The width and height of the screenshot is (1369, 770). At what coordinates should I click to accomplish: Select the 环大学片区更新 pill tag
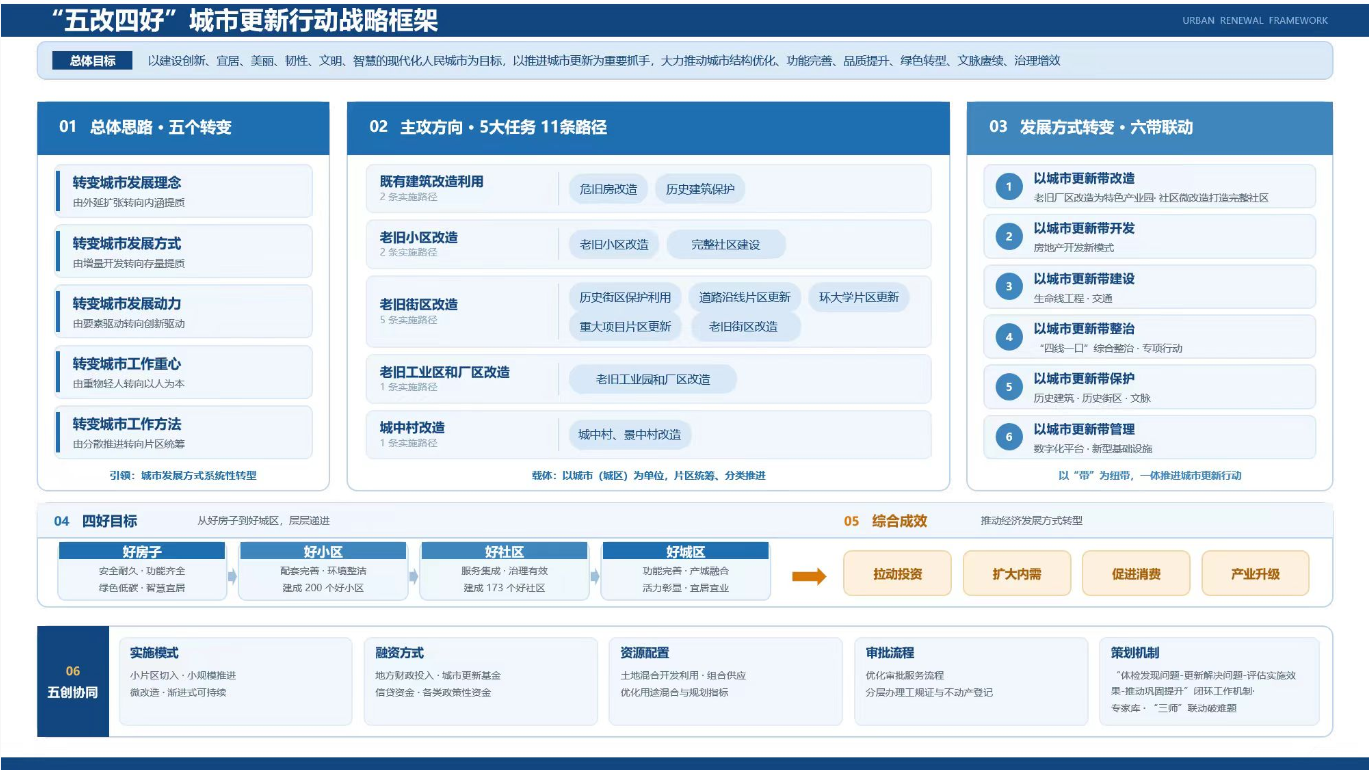pos(859,297)
